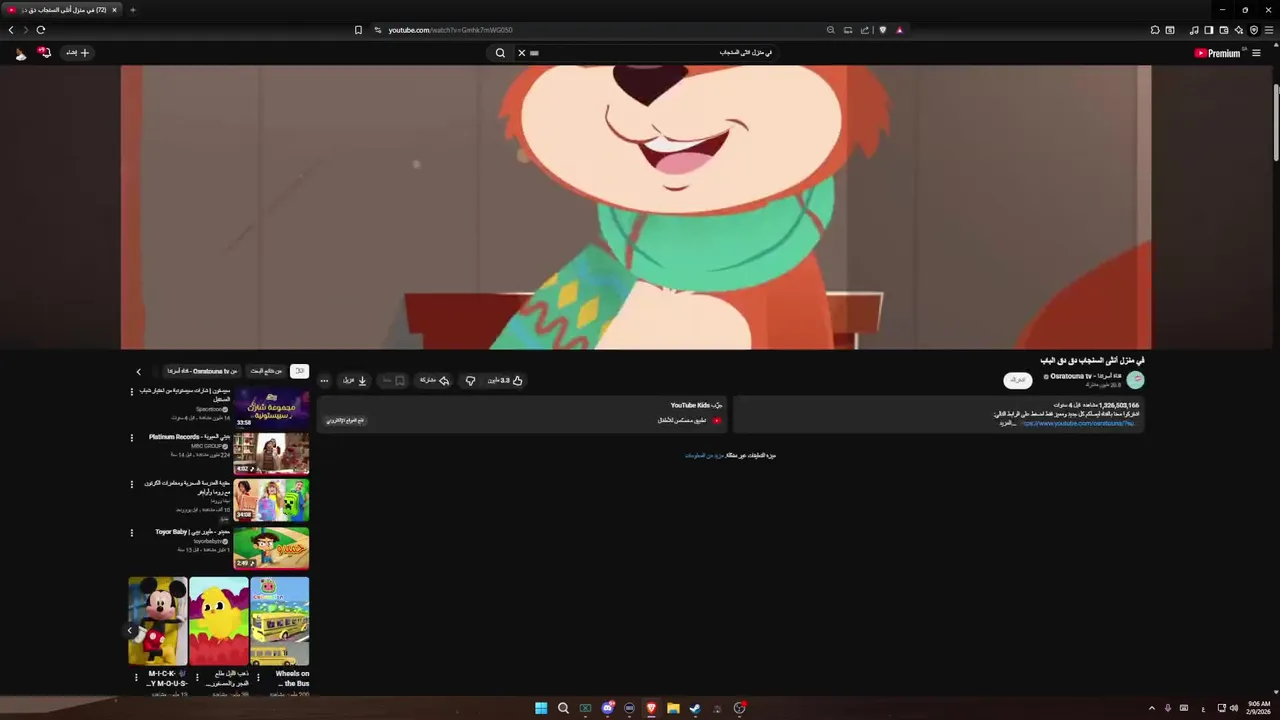
Task: Select the From Osratouna tv chip
Action: point(202,371)
